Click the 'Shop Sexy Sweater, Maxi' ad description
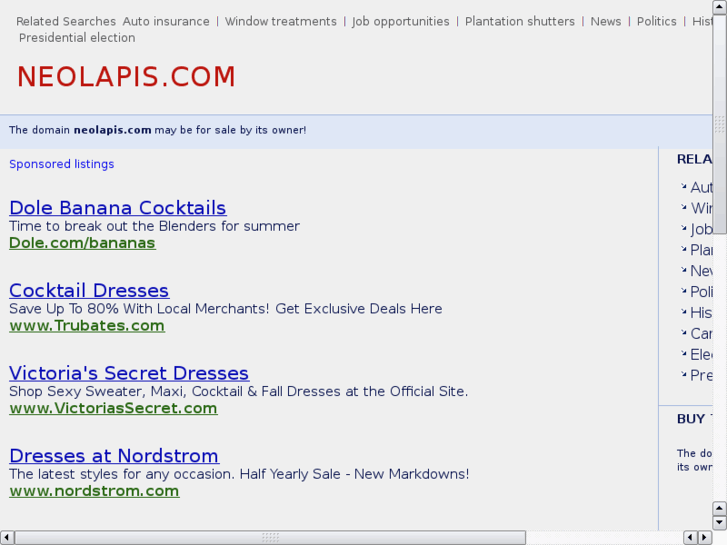 [239, 391]
